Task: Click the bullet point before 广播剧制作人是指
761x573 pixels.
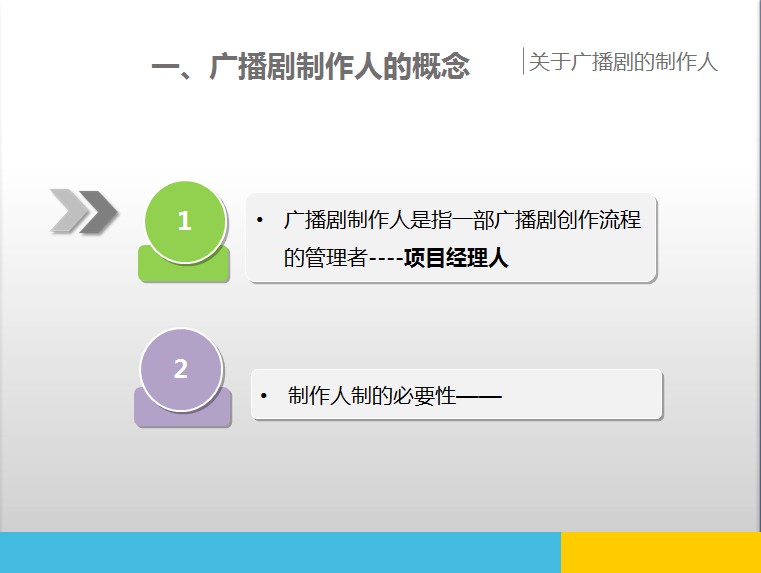Action: (x=260, y=220)
